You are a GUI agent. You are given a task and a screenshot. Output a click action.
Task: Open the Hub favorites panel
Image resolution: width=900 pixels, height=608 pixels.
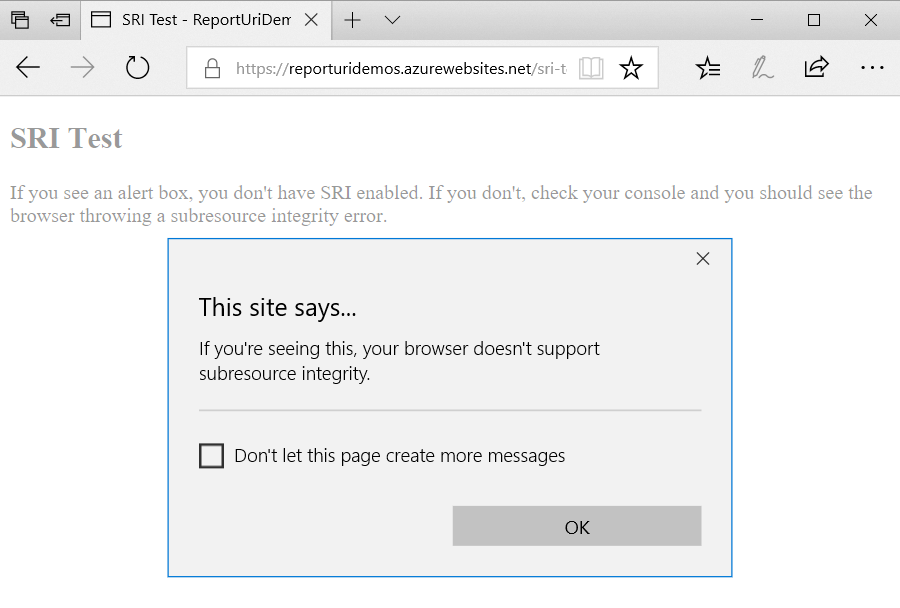pos(708,67)
